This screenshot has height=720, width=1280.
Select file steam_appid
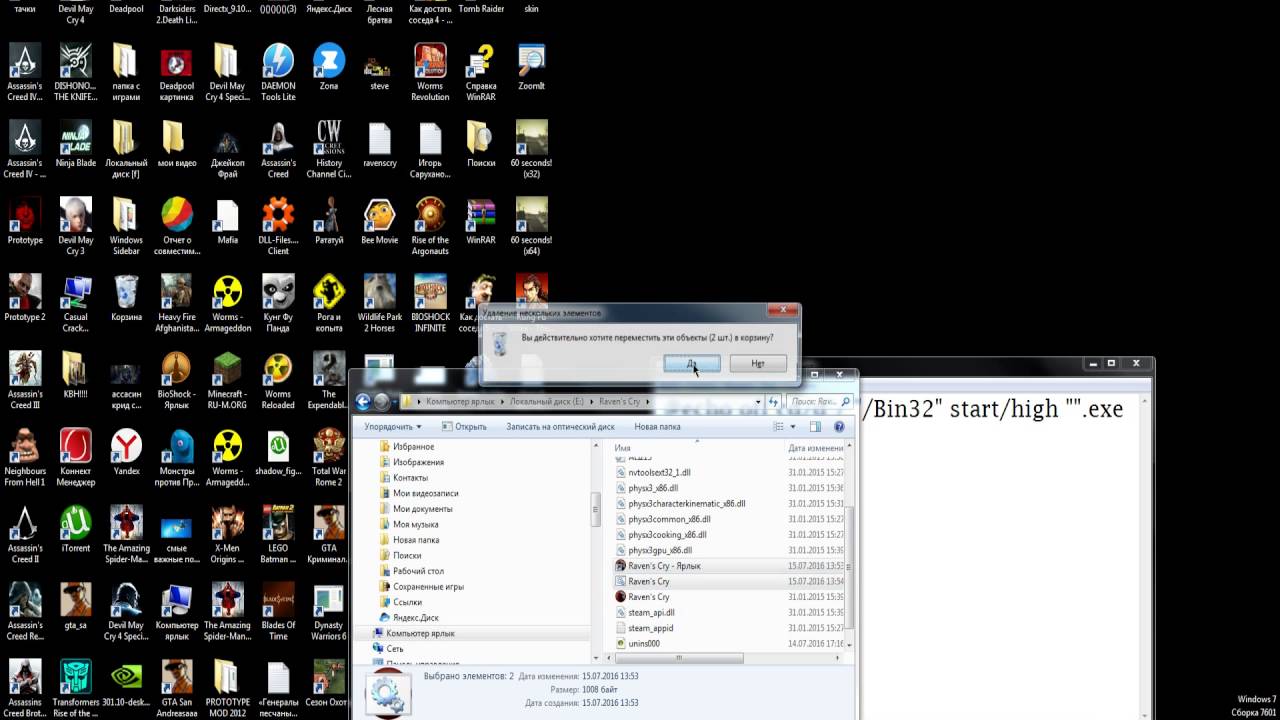click(x=650, y=628)
